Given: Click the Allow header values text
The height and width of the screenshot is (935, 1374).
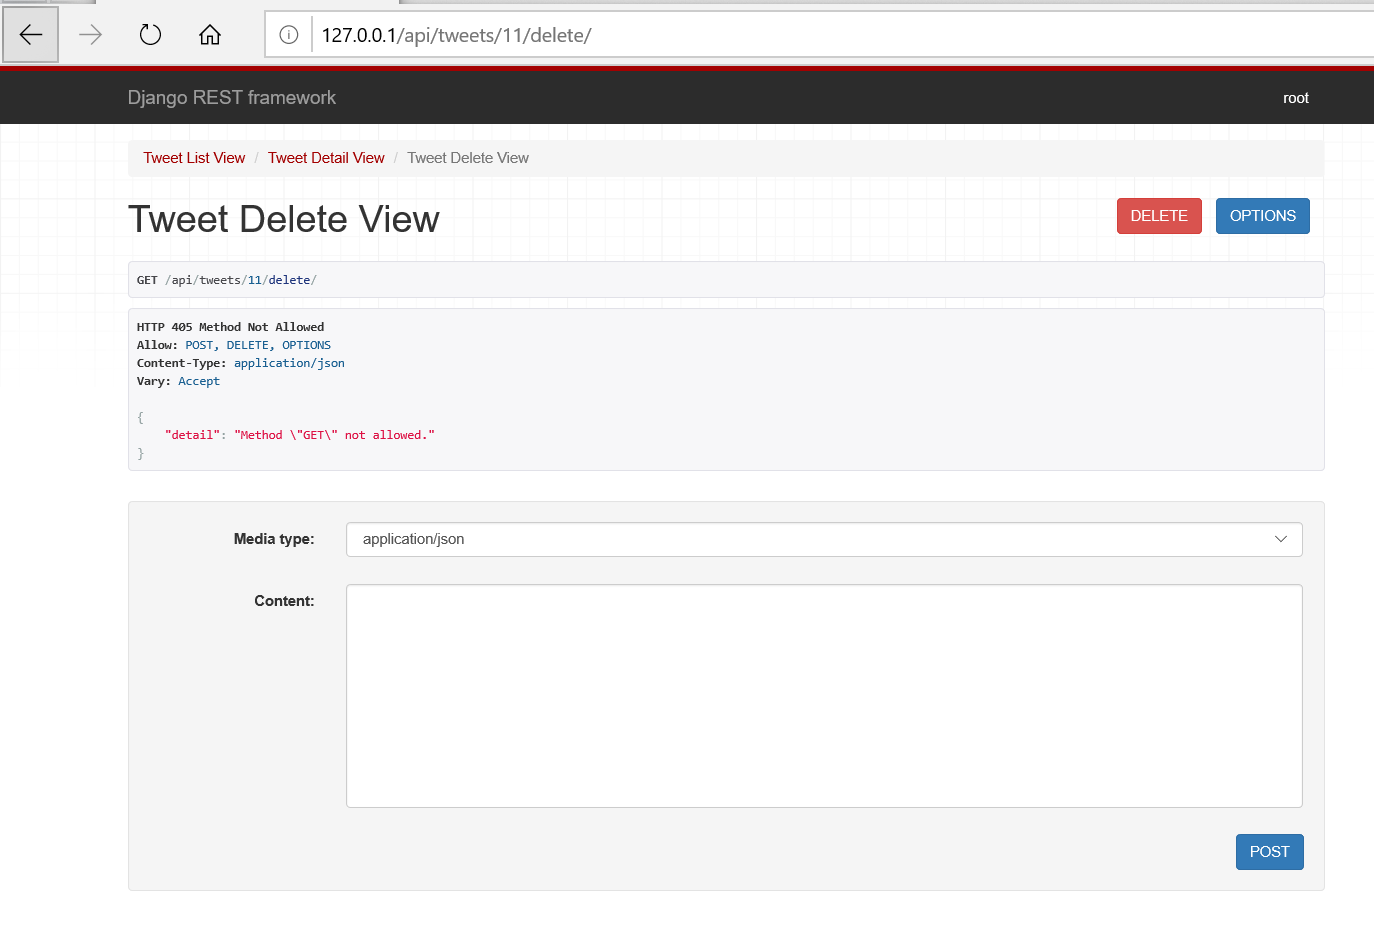Looking at the screenshot, I should (258, 345).
